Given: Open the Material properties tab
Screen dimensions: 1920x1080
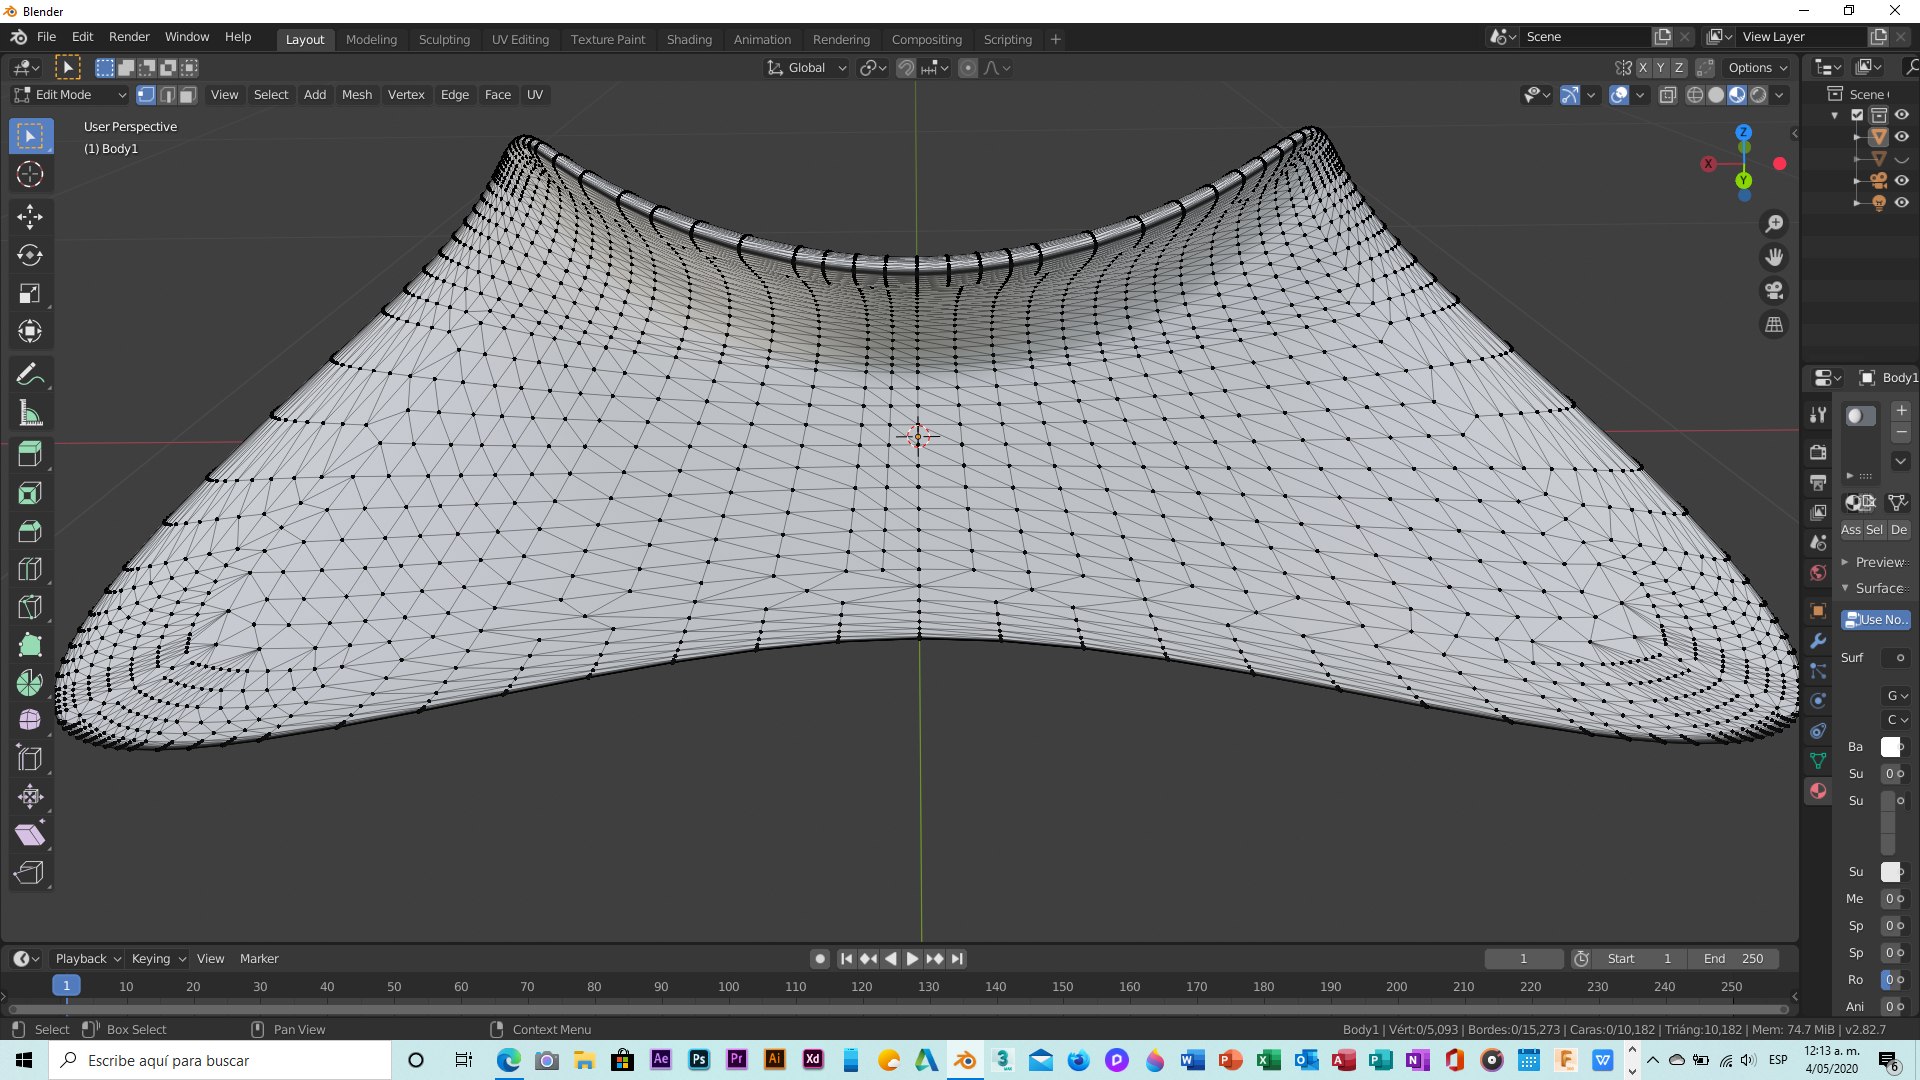Looking at the screenshot, I should [x=1818, y=791].
